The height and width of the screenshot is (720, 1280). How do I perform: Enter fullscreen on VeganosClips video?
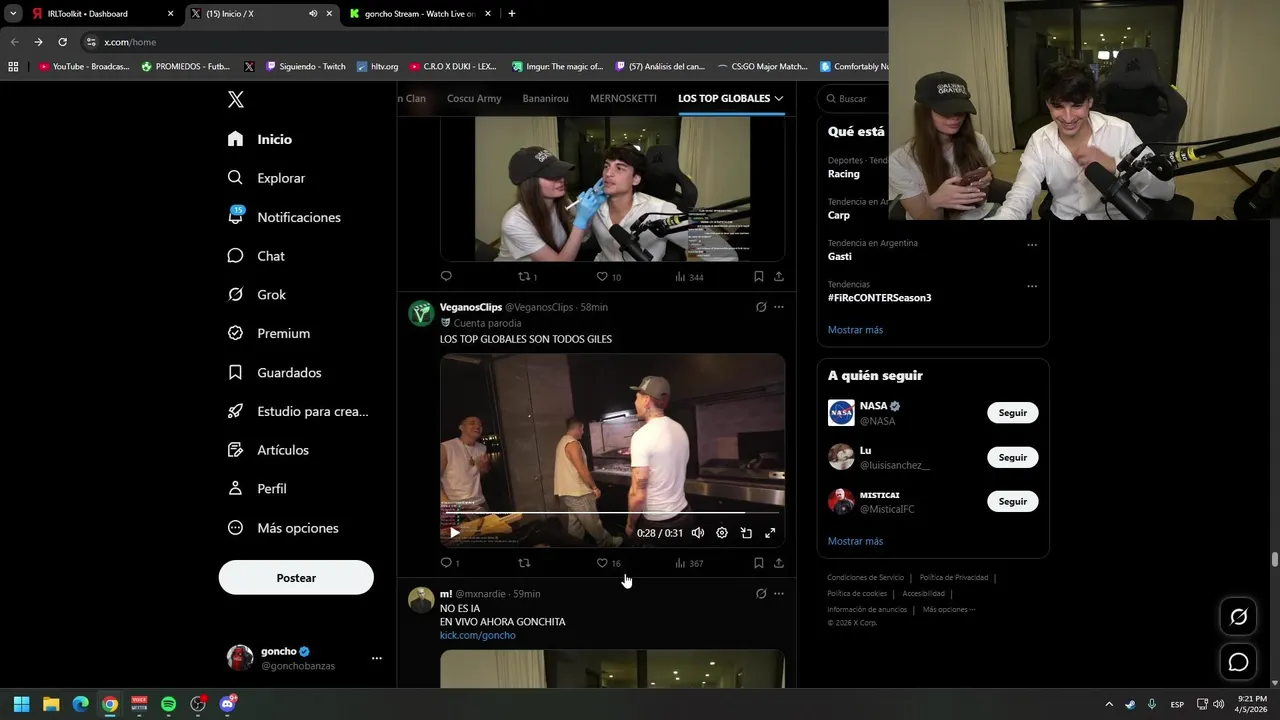click(x=770, y=533)
